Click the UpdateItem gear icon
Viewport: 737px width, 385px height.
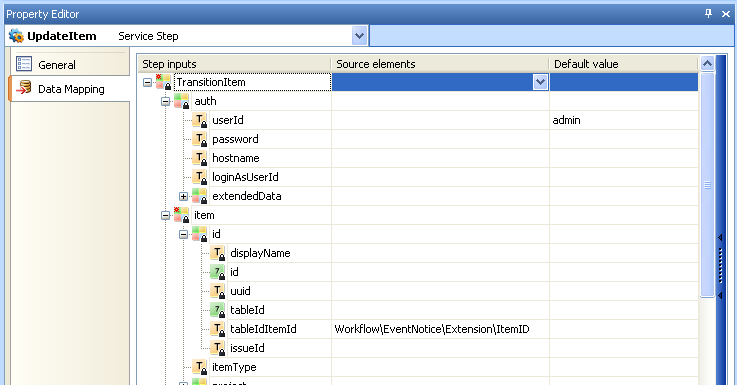[x=16, y=36]
